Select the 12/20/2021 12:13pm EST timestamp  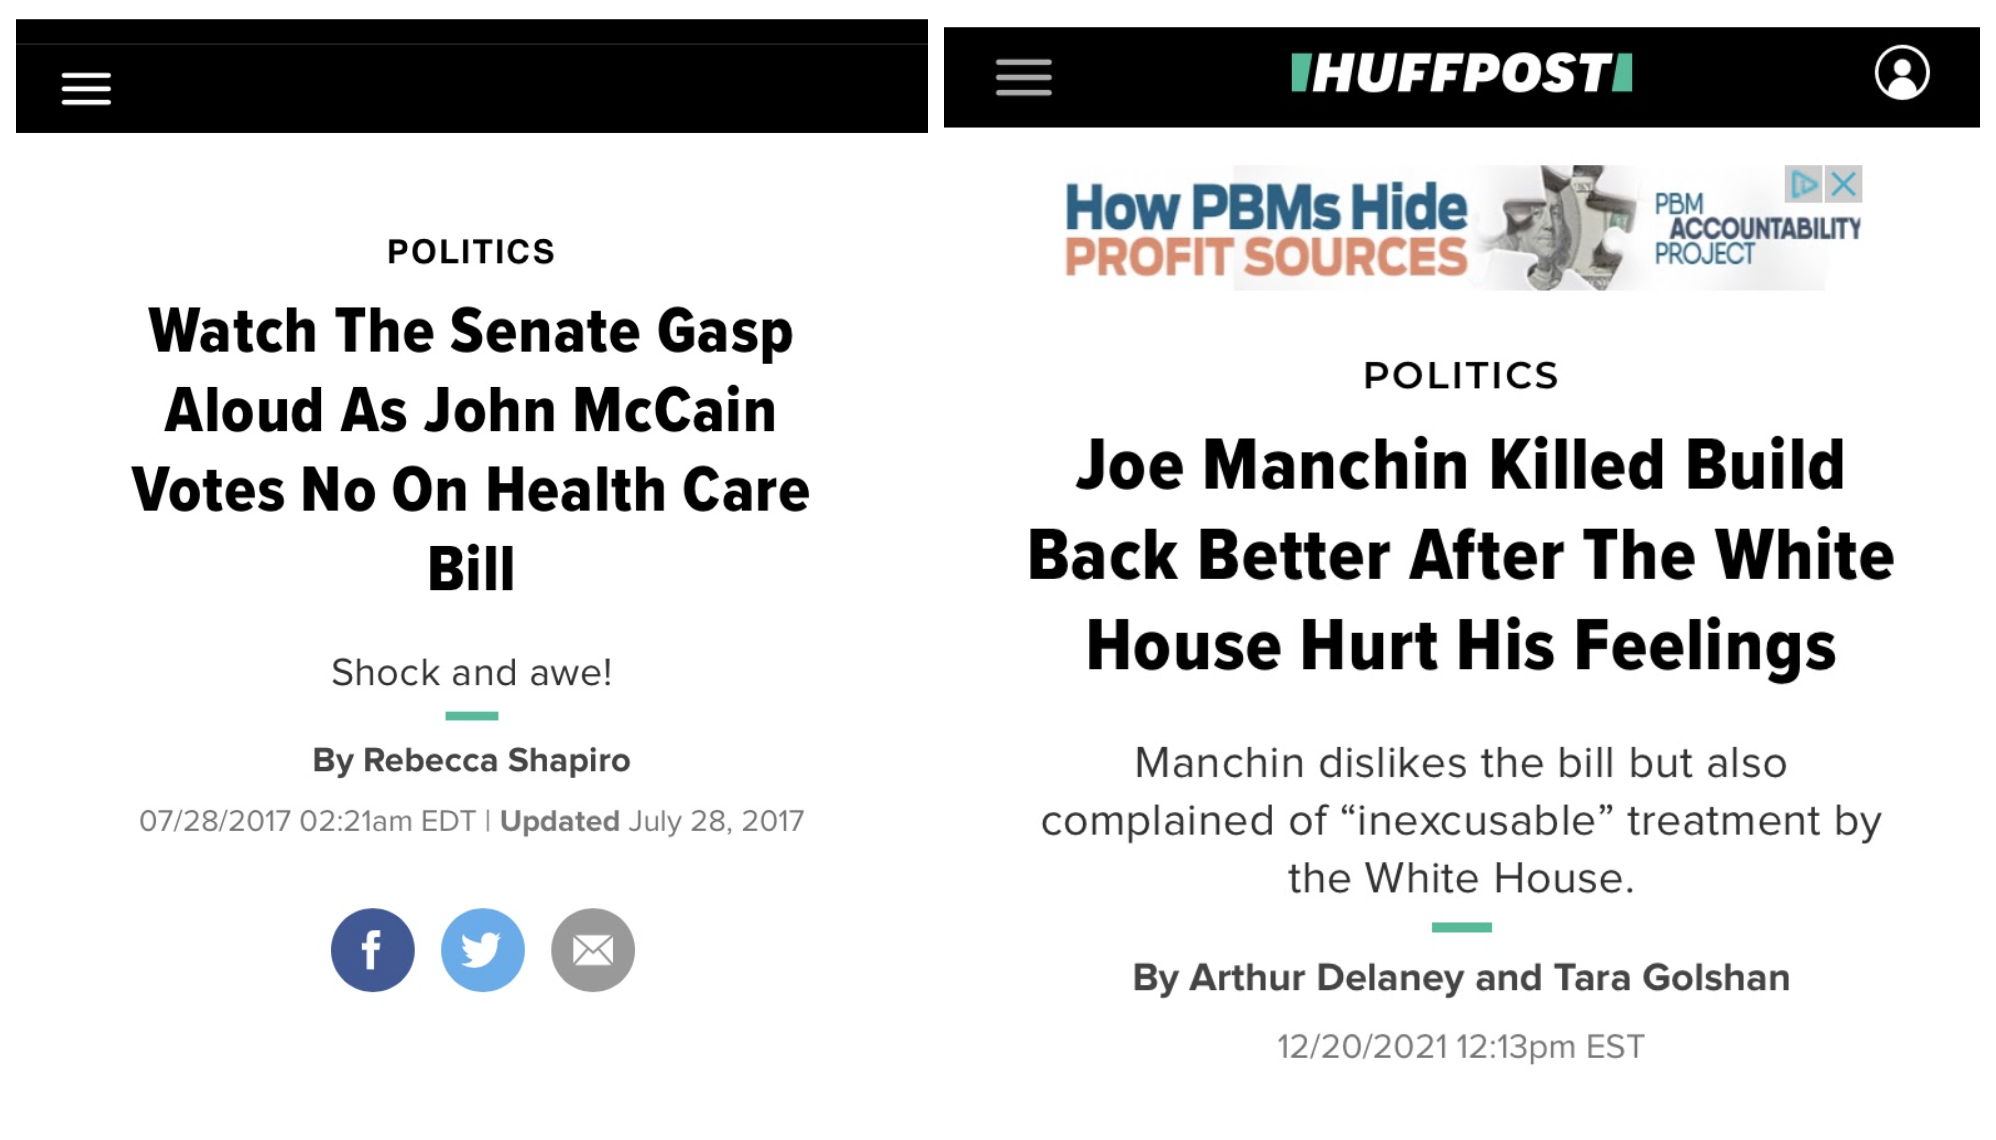(1461, 1046)
